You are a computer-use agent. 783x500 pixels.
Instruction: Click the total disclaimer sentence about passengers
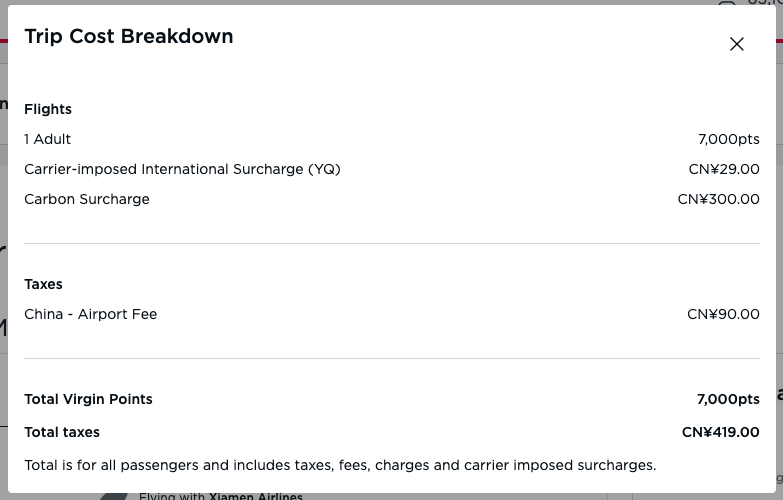(x=340, y=465)
